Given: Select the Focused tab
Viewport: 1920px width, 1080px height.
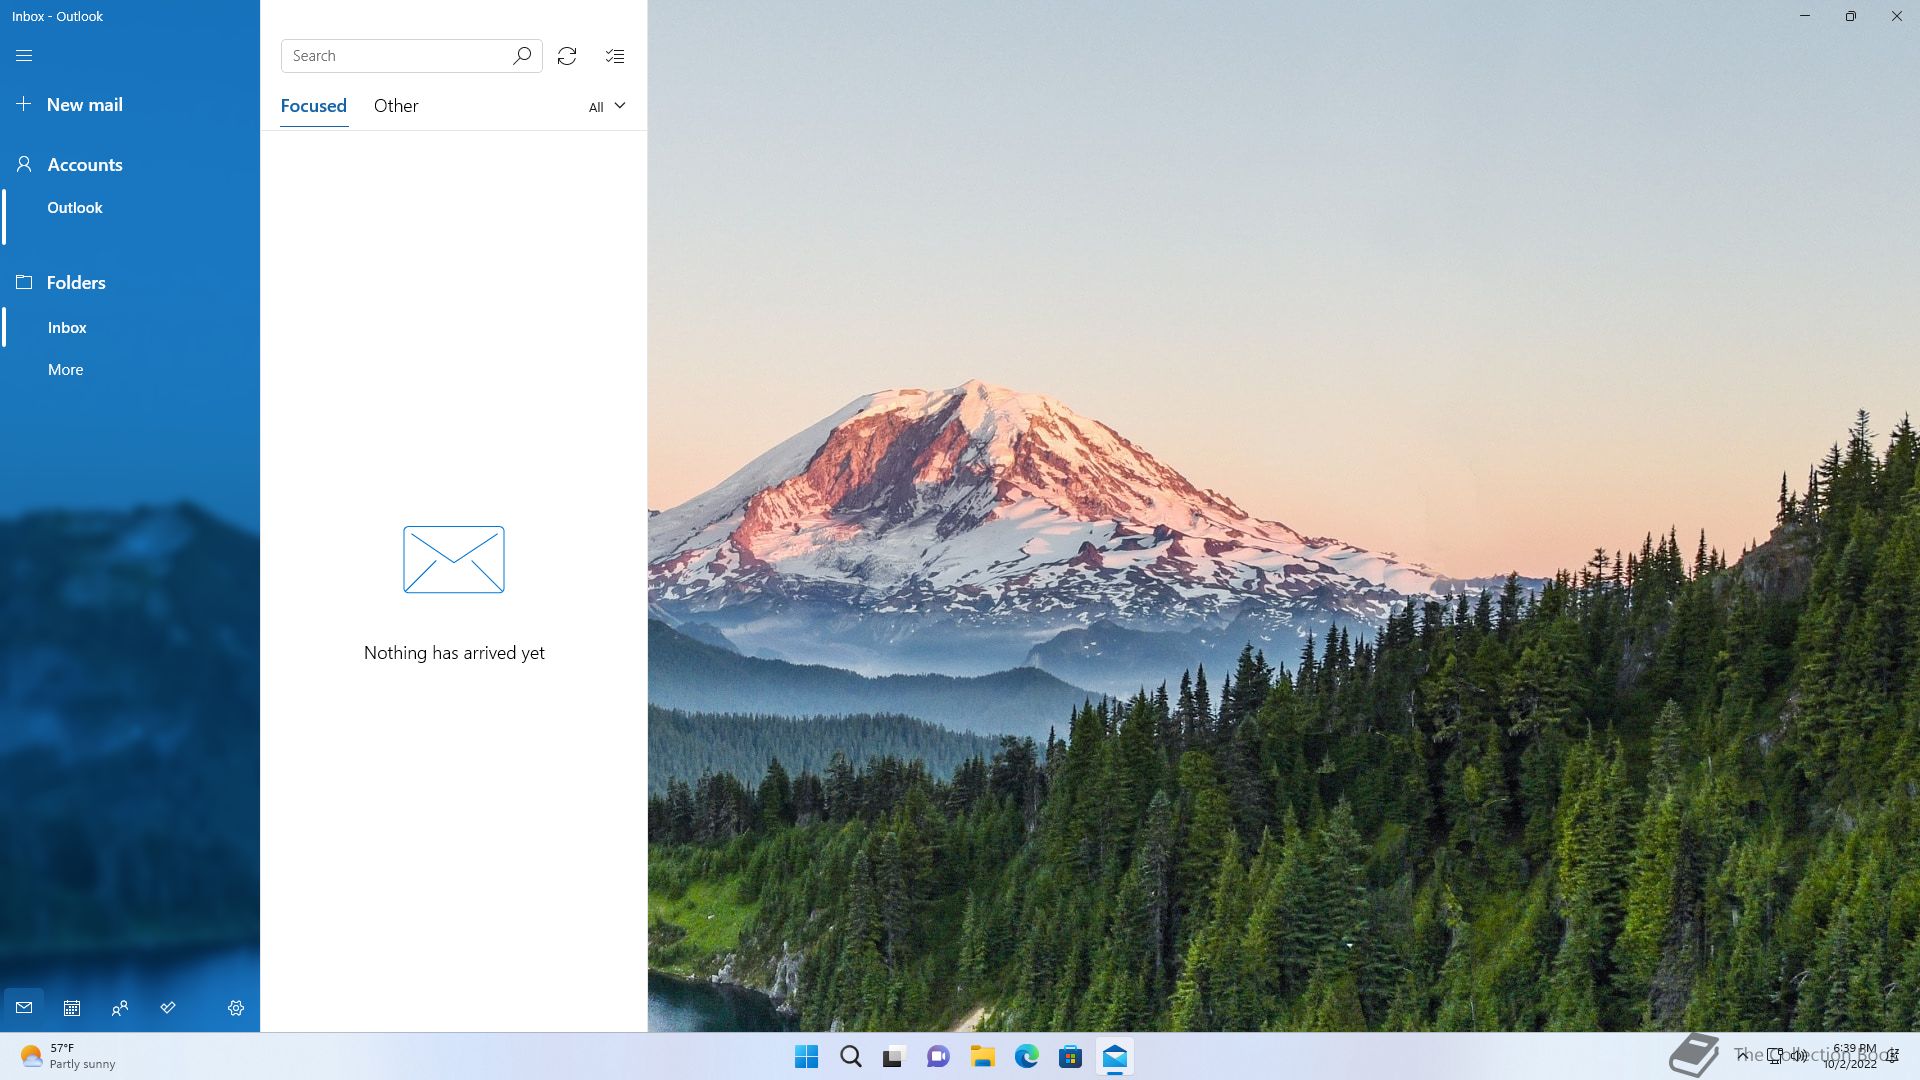Looking at the screenshot, I should pos(313,106).
